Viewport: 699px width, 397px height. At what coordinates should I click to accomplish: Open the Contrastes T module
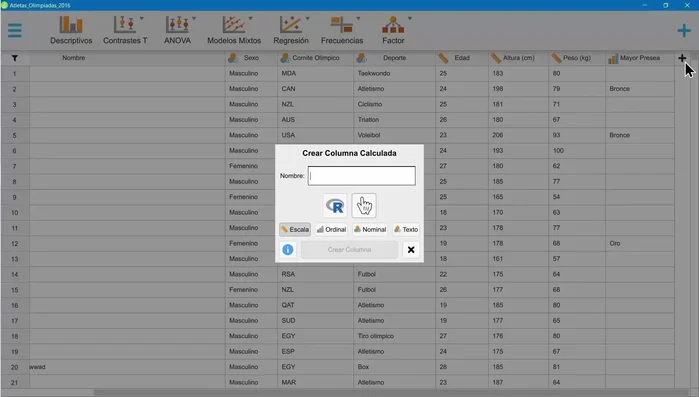125,30
